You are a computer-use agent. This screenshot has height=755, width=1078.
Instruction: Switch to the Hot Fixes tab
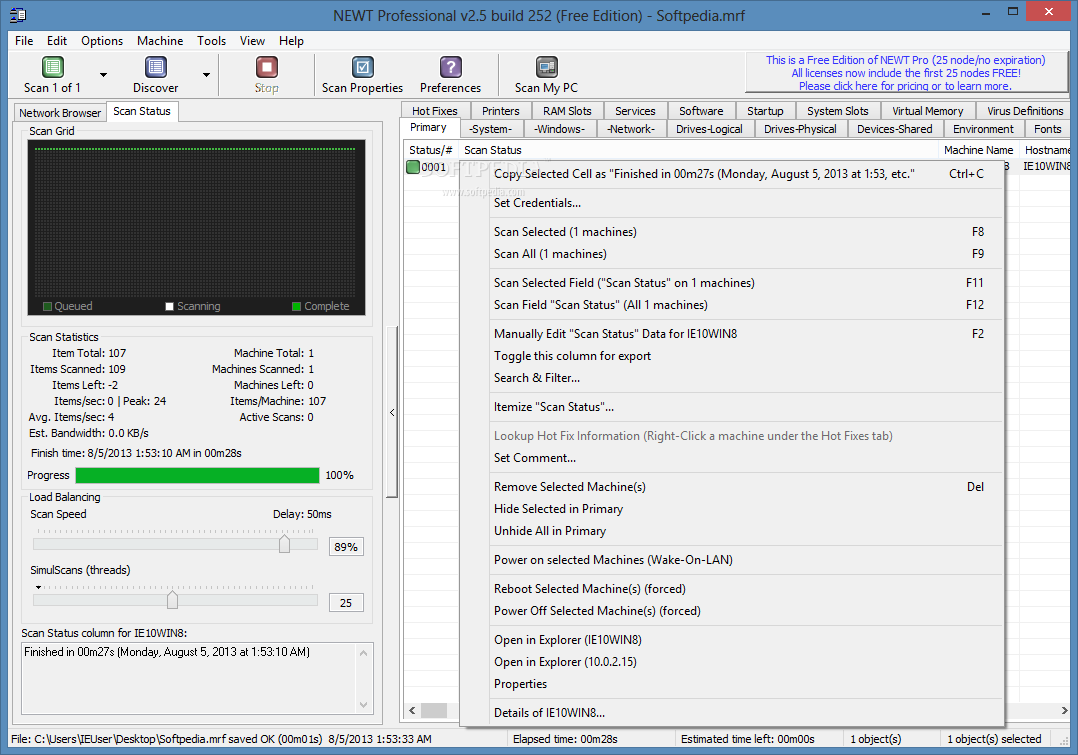tap(434, 111)
